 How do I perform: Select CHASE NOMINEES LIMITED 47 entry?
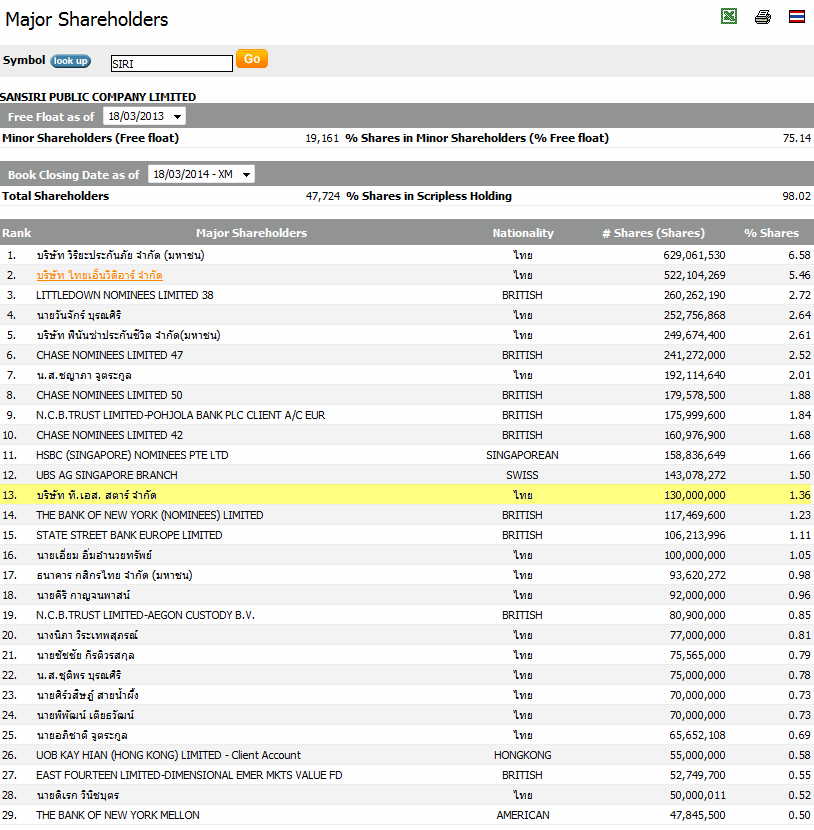point(110,355)
